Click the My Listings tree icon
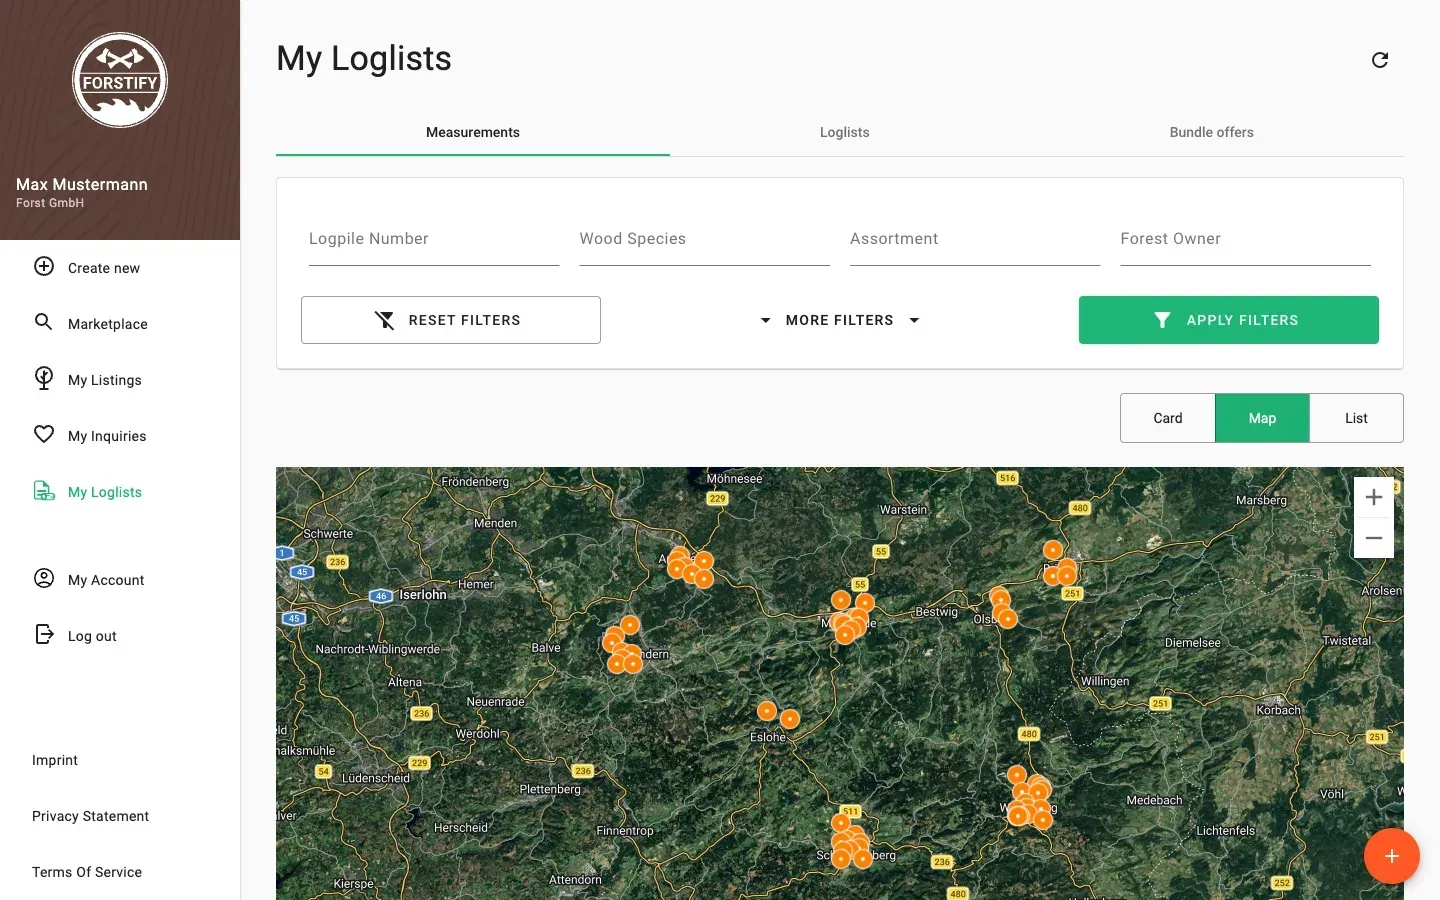This screenshot has height=900, width=1440. tap(44, 378)
